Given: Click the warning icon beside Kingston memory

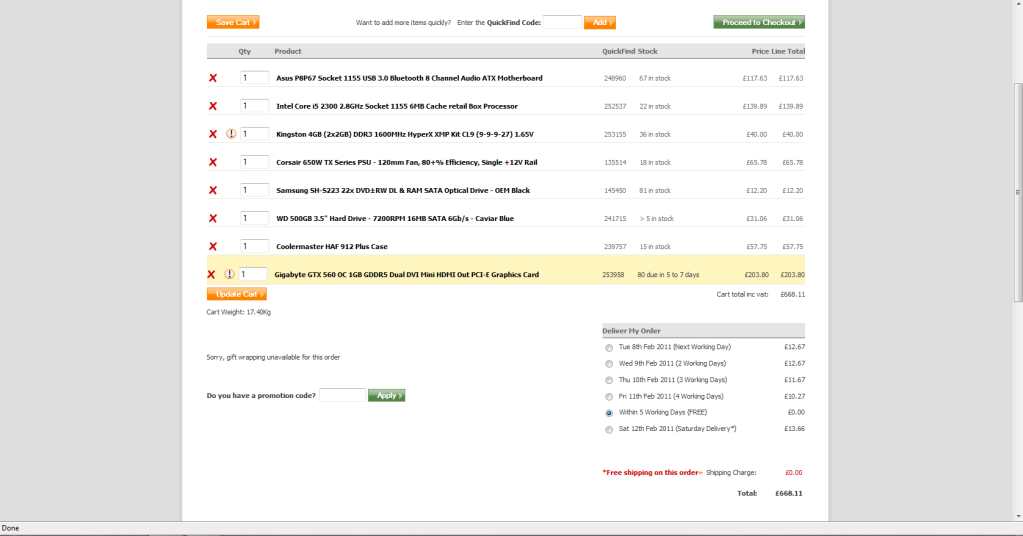Looking at the screenshot, I should click(231, 134).
